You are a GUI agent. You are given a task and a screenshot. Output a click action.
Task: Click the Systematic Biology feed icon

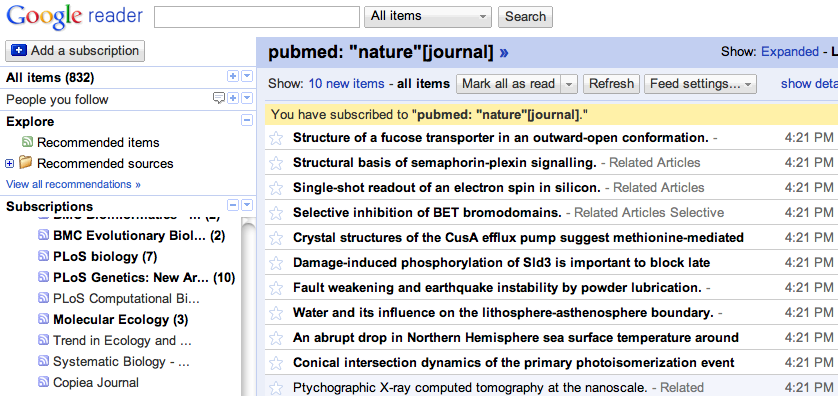click(43, 361)
